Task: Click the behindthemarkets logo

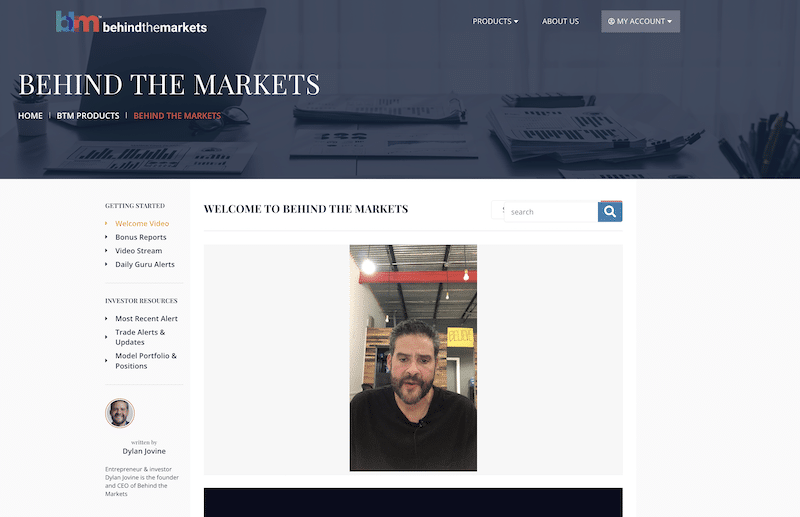Action: 131,22
